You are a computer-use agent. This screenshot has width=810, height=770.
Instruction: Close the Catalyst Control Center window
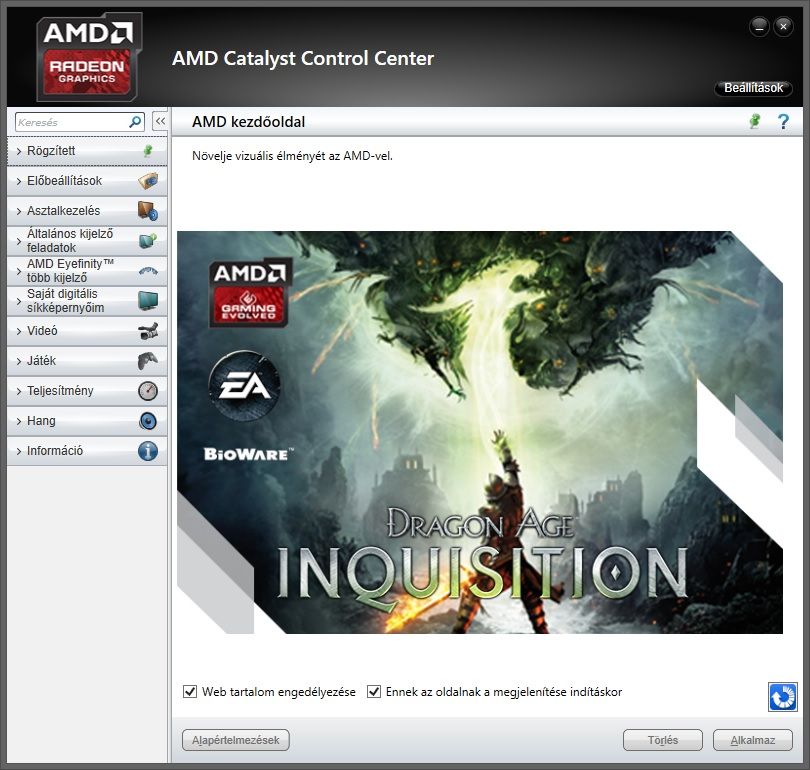click(x=783, y=27)
